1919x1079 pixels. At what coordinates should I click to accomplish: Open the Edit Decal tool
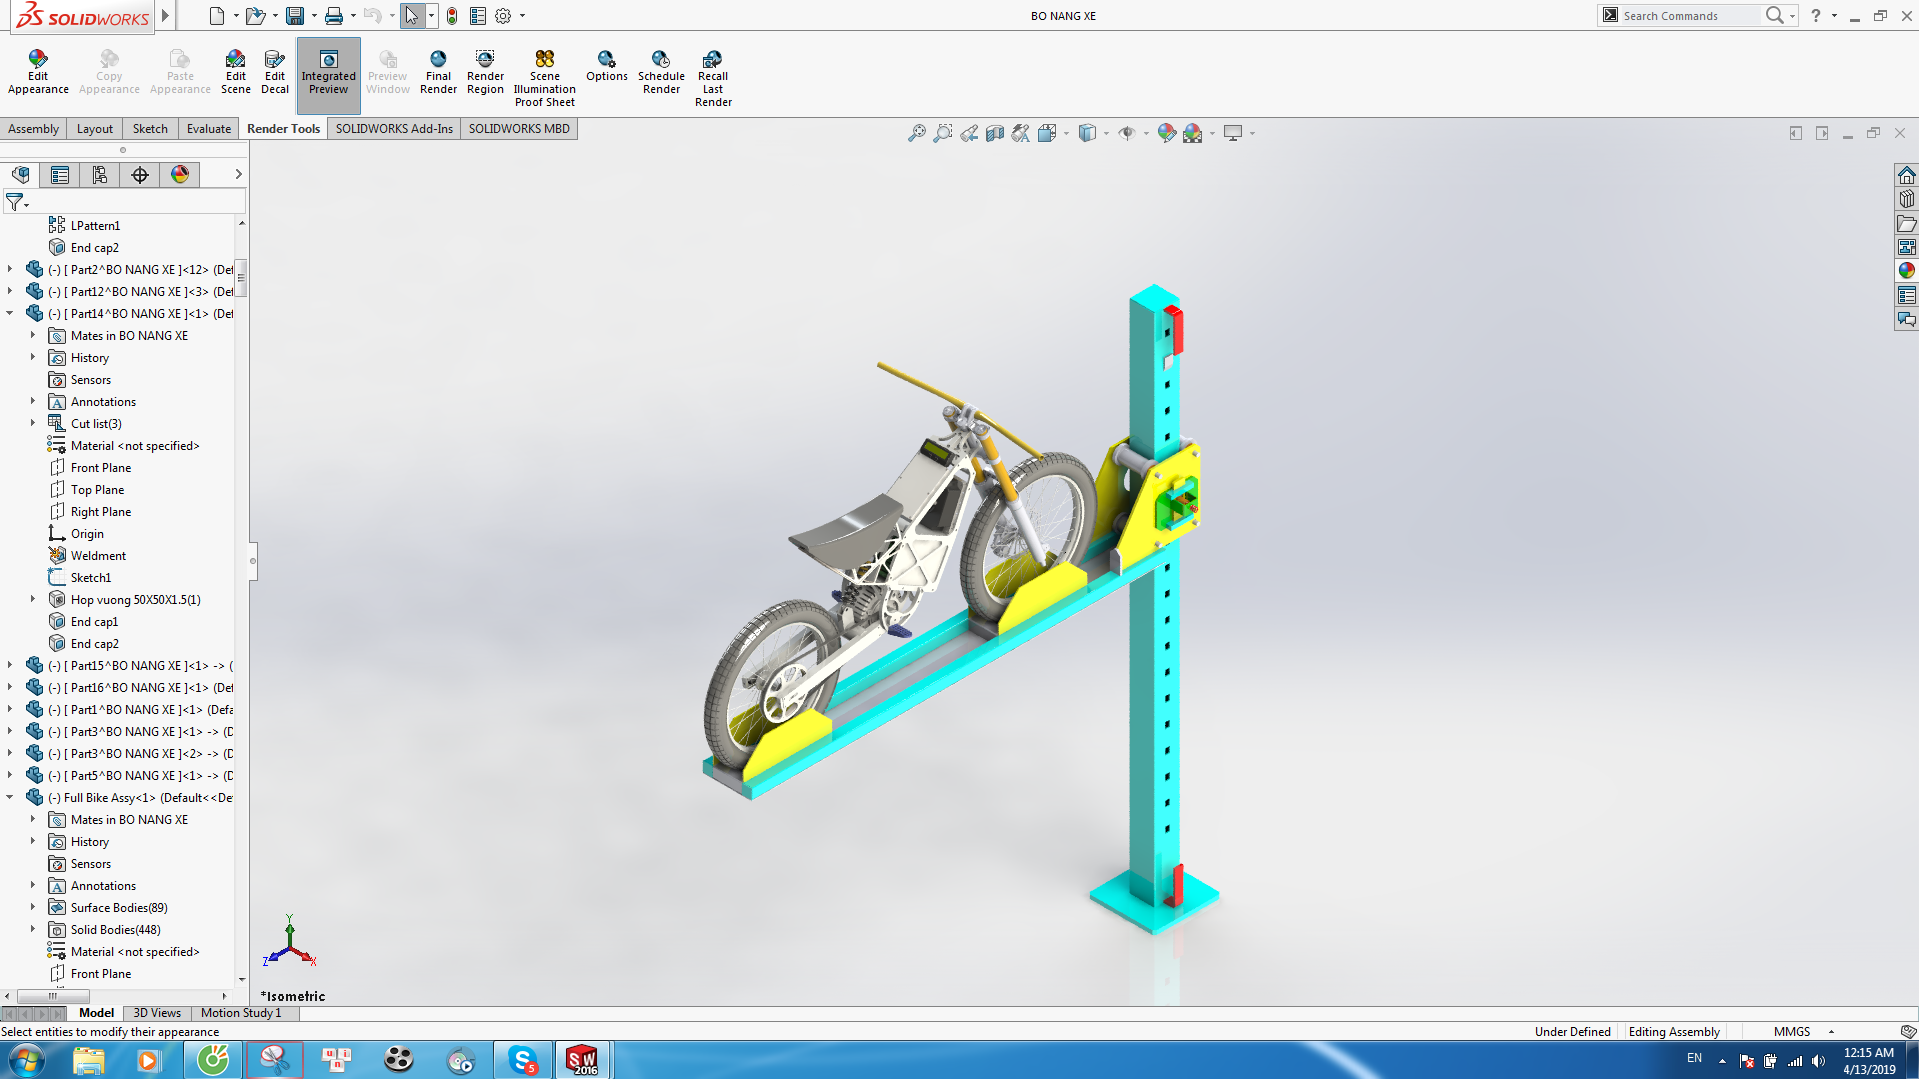(275, 72)
